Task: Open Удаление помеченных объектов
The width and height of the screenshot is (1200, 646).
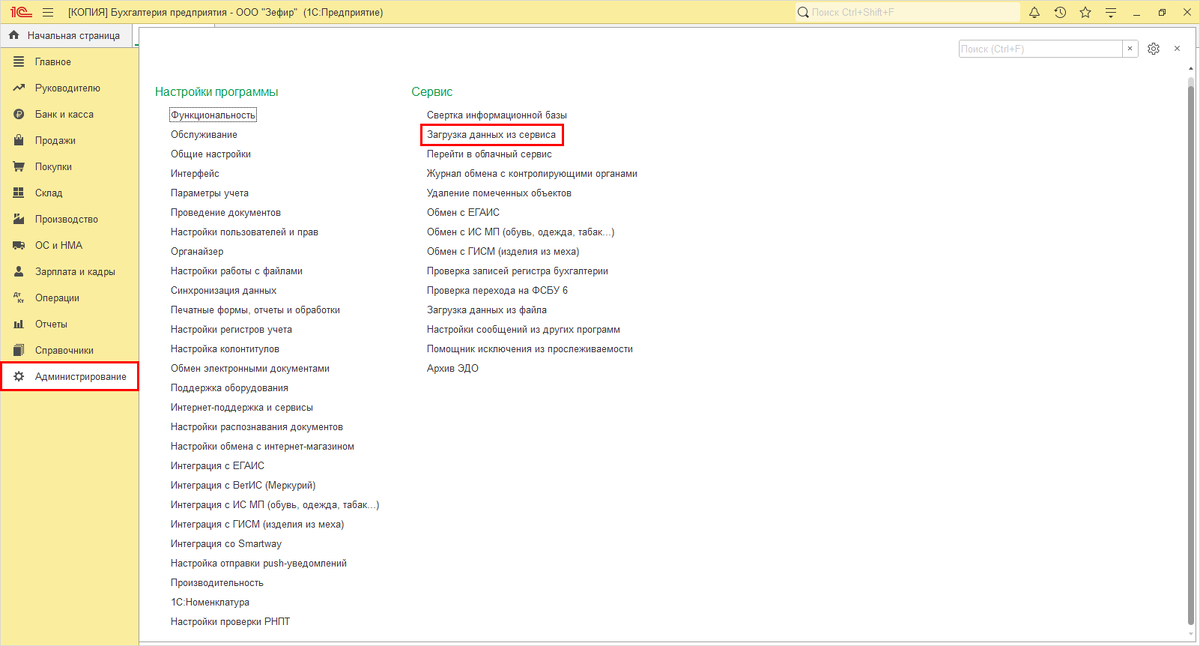Action: click(499, 193)
